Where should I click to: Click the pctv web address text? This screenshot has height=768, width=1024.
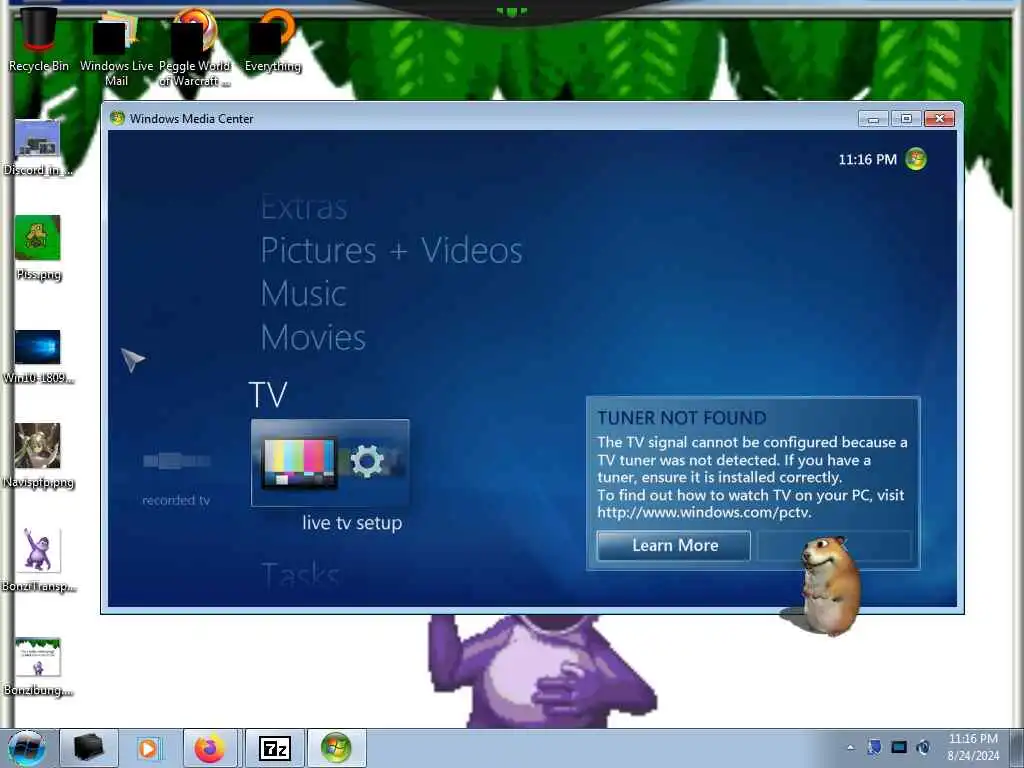(x=704, y=513)
